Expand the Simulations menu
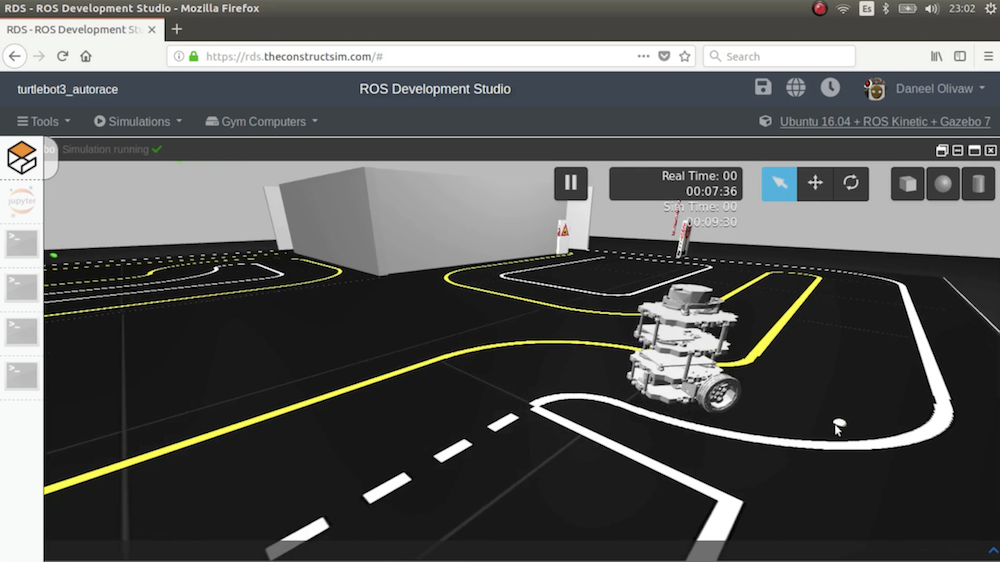The height and width of the screenshot is (562, 1000). (138, 121)
